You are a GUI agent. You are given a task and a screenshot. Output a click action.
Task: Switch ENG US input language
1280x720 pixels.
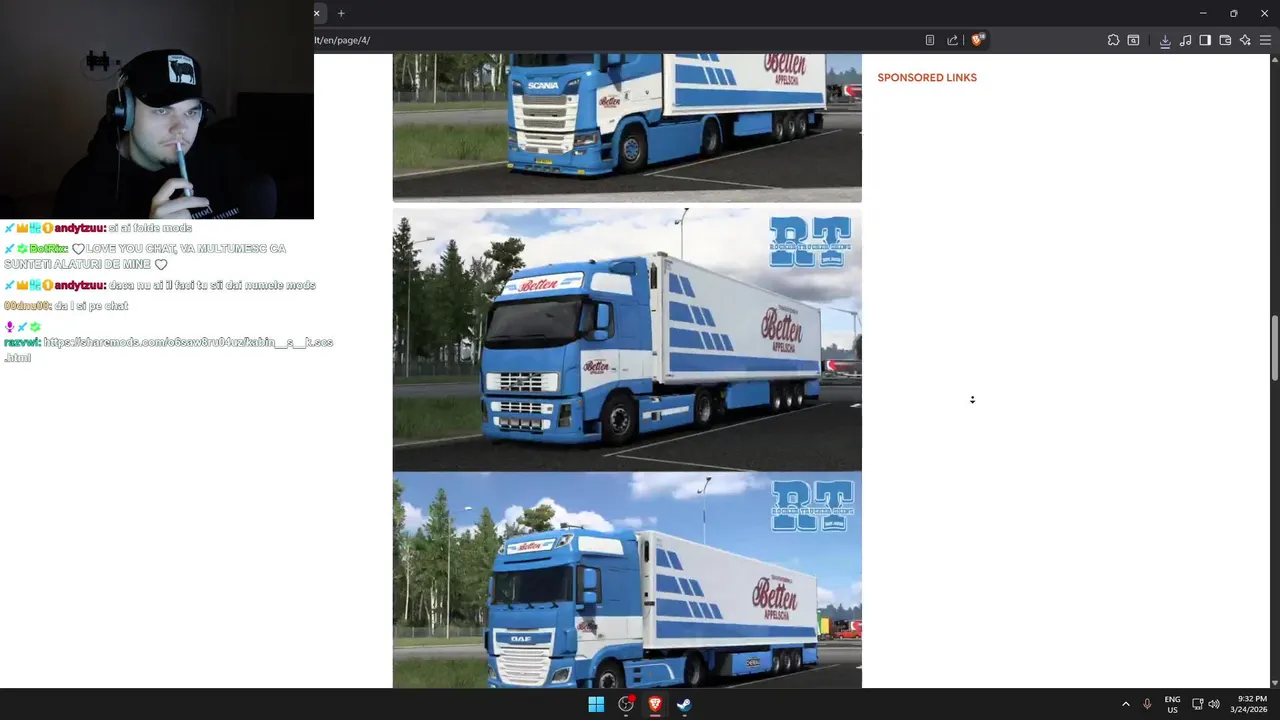coord(1172,704)
